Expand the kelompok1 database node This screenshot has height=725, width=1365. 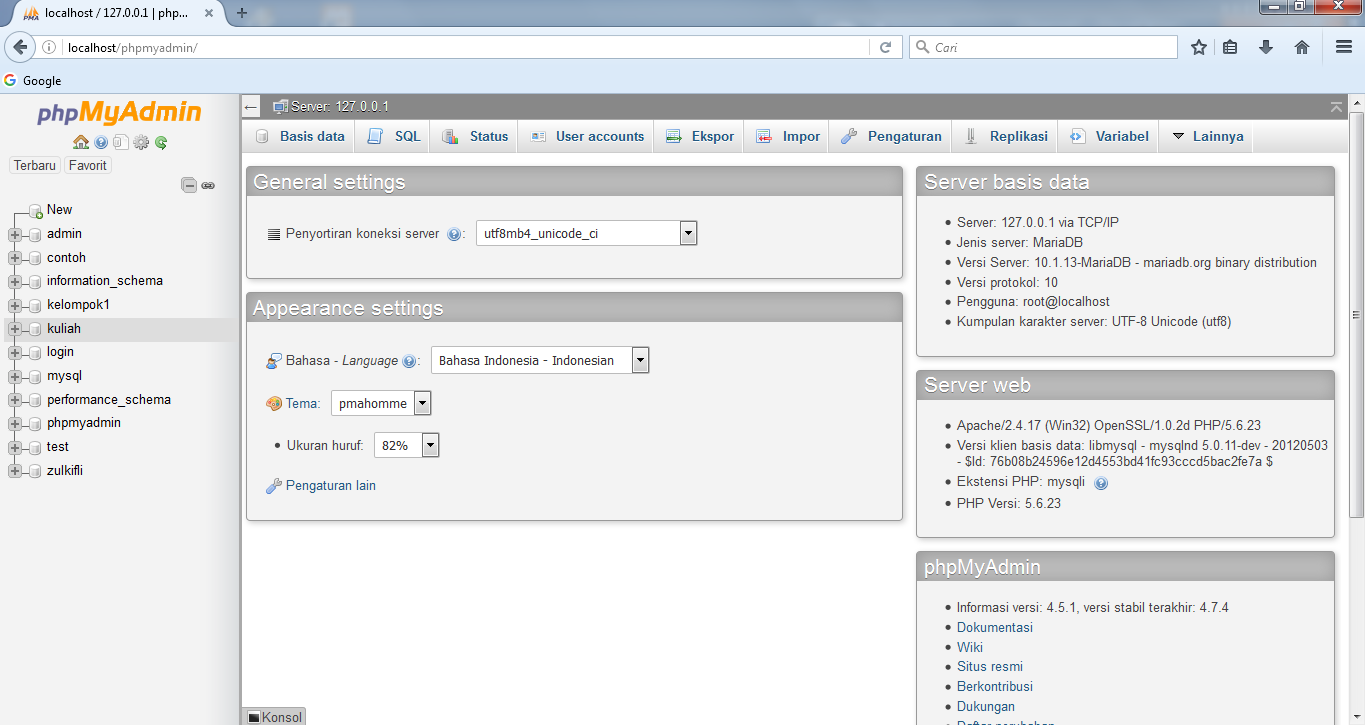click(15, 305)
